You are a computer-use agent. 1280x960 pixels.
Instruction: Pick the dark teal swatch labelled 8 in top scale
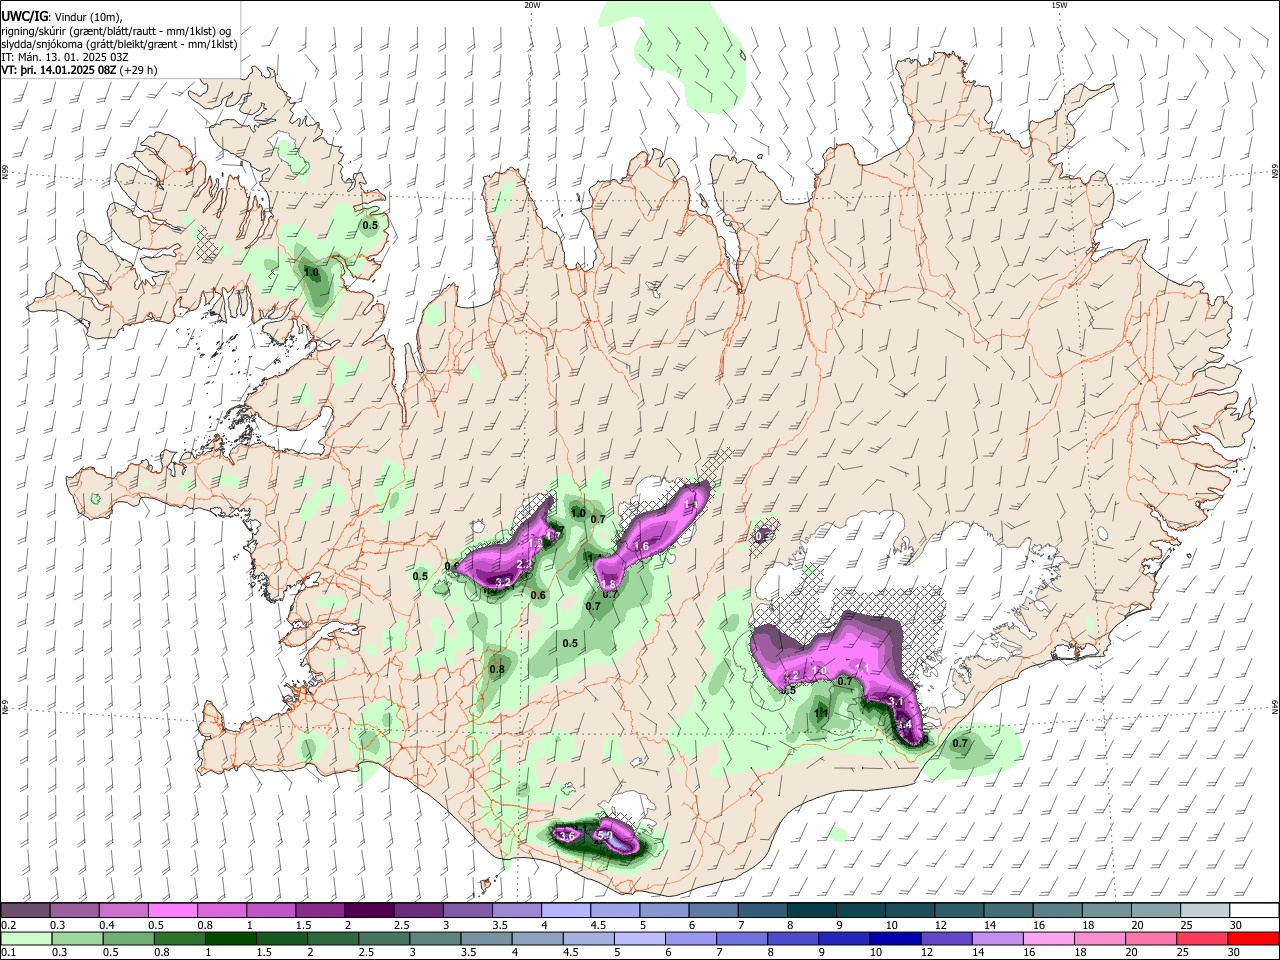pos(811,911)
